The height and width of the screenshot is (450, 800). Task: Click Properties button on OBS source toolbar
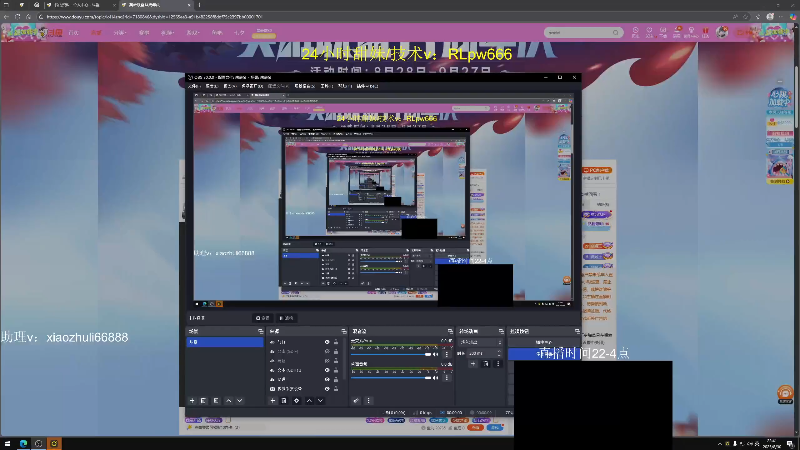(x=262, y=318)
